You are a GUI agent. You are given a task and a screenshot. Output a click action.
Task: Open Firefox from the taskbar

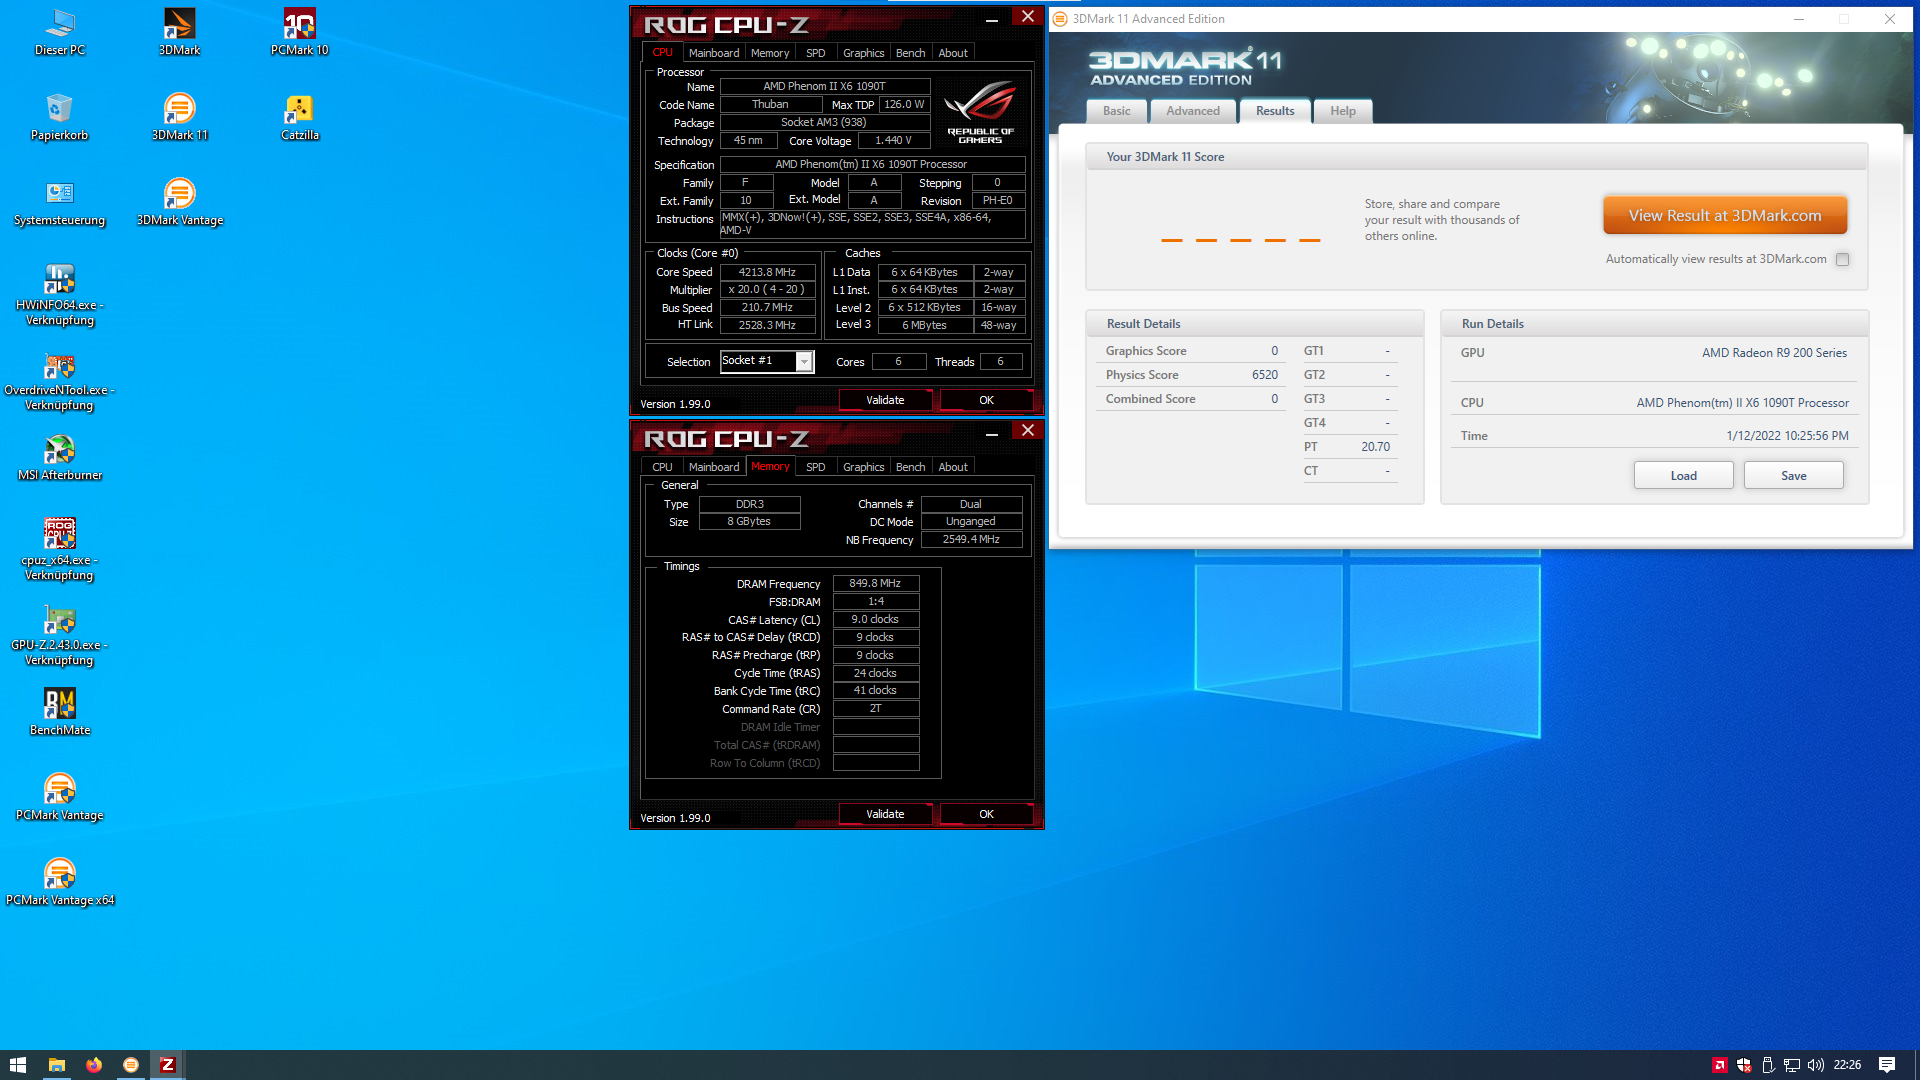point(94,1065)
